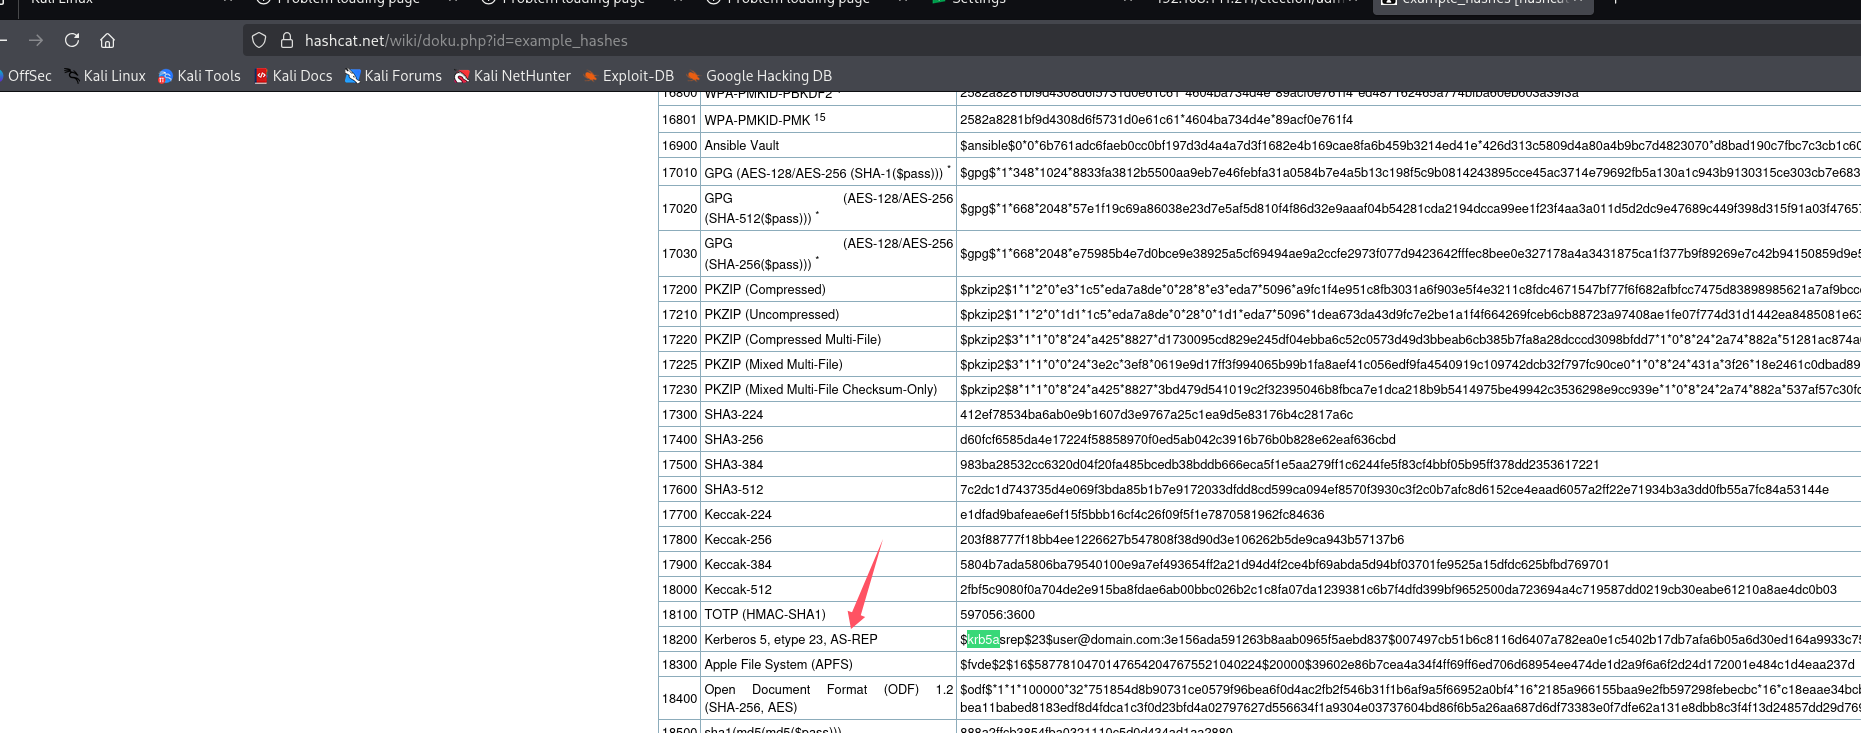Open the Kali NetHunter bookmark
This screenshot has height=733, width=1861.
[512, 76]
